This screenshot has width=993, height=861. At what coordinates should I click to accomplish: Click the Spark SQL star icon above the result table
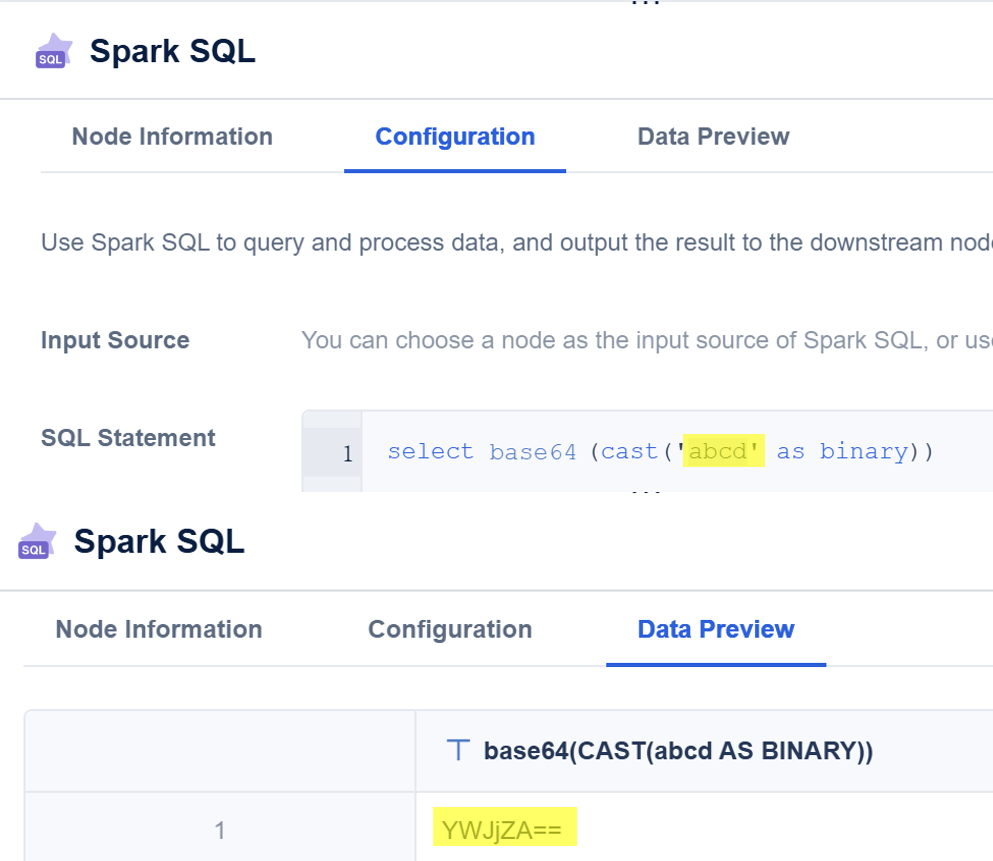37,541
